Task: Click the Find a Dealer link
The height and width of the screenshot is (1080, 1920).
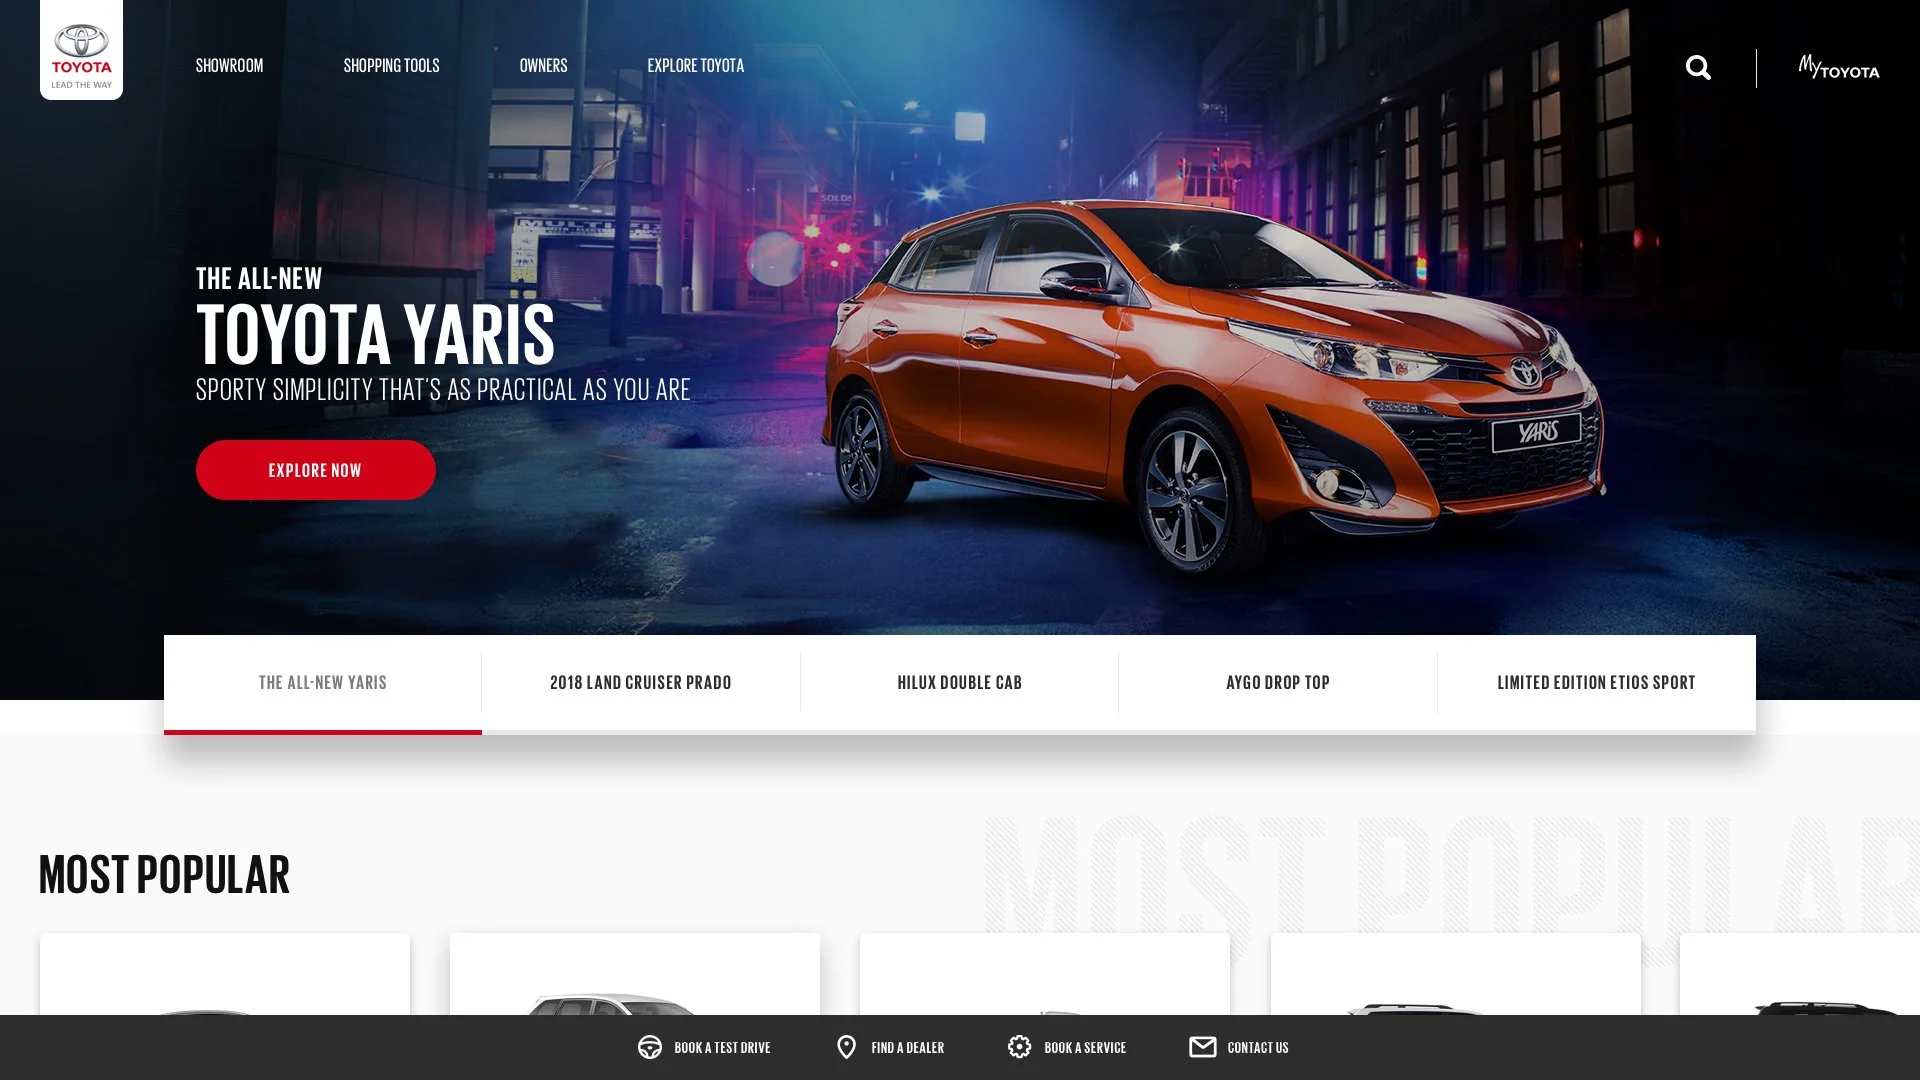Action: (x=907, y=1048)
